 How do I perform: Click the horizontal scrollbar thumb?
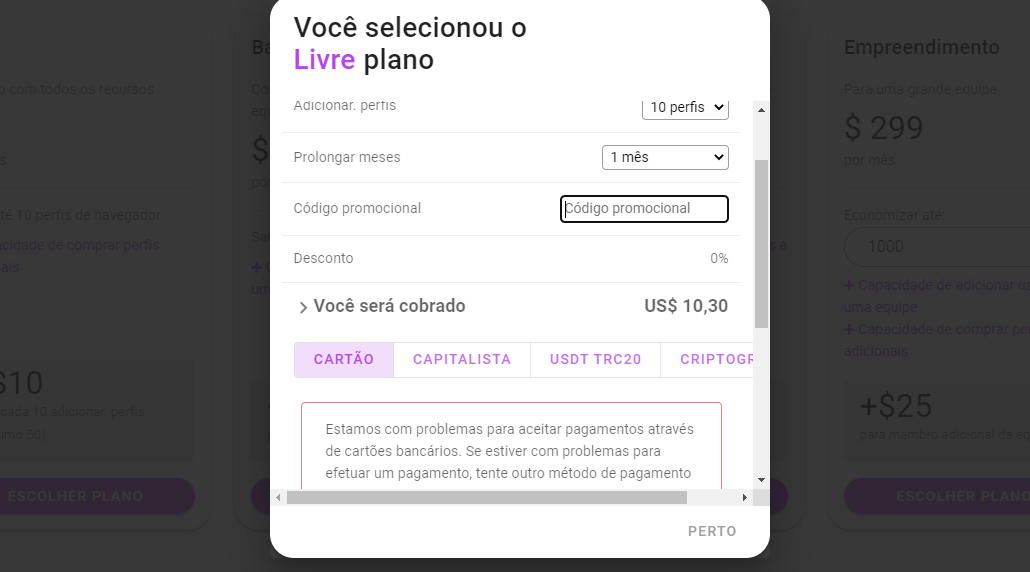(x=487, y=498)
